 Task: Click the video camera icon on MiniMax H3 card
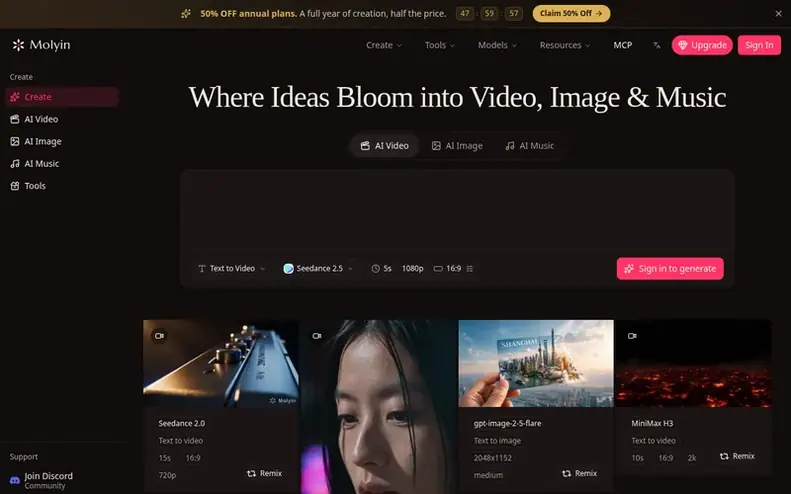(x=632, y=336)
